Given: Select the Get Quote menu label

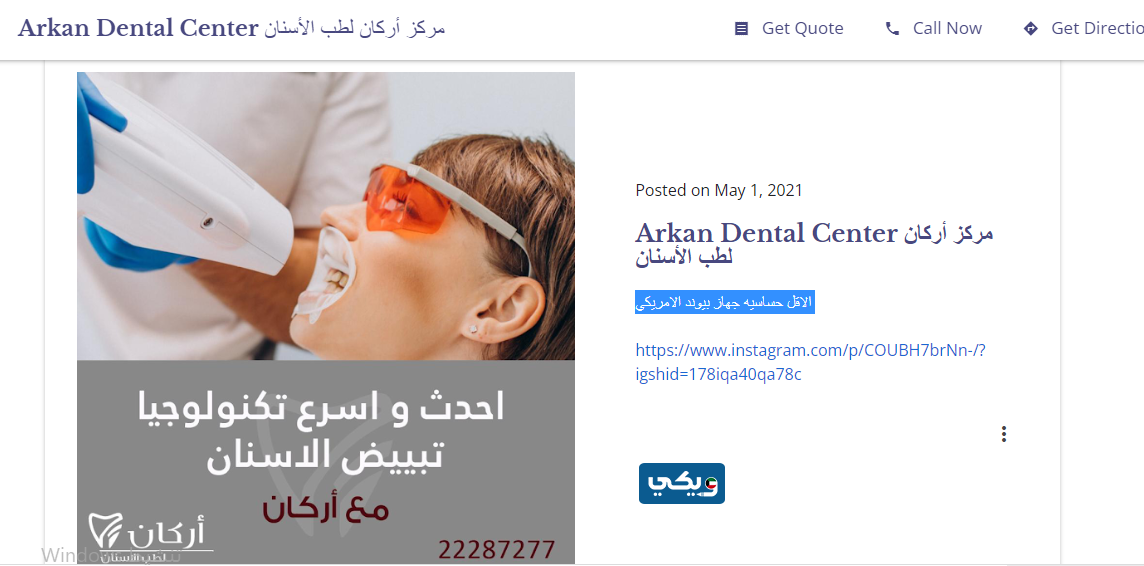Looking at the screenshot, I should click(803, 28).
